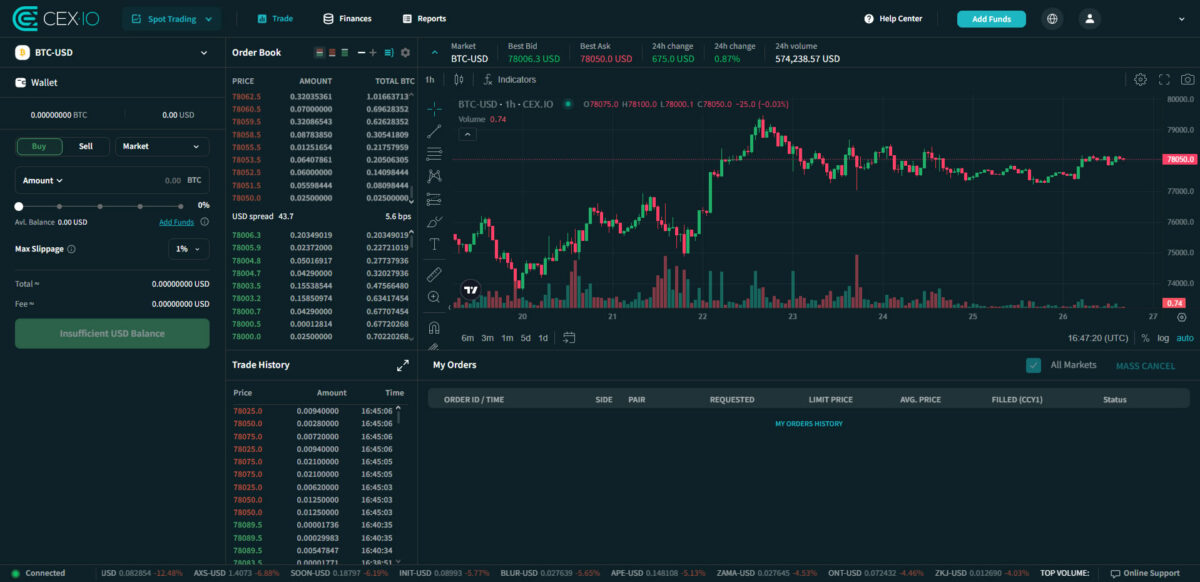
Task: Toggle the magnet mode tool
Action: (x=434, y=327)
